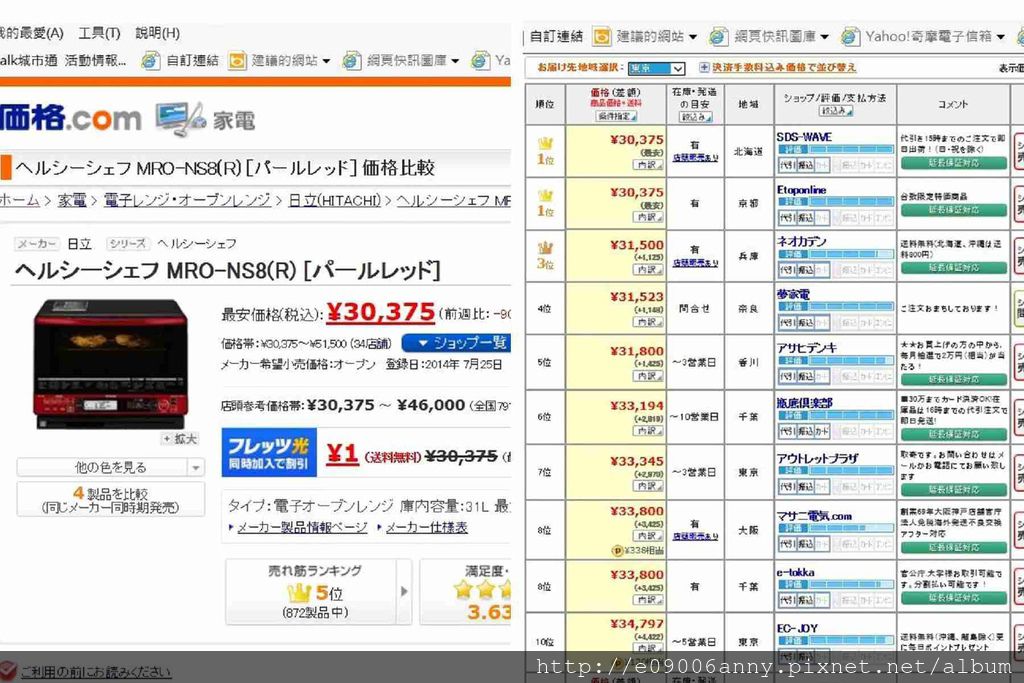Open メーカー仕様表 link
Image resolution: width=1024 pixels, height=683 pixels.
point(426,527)
